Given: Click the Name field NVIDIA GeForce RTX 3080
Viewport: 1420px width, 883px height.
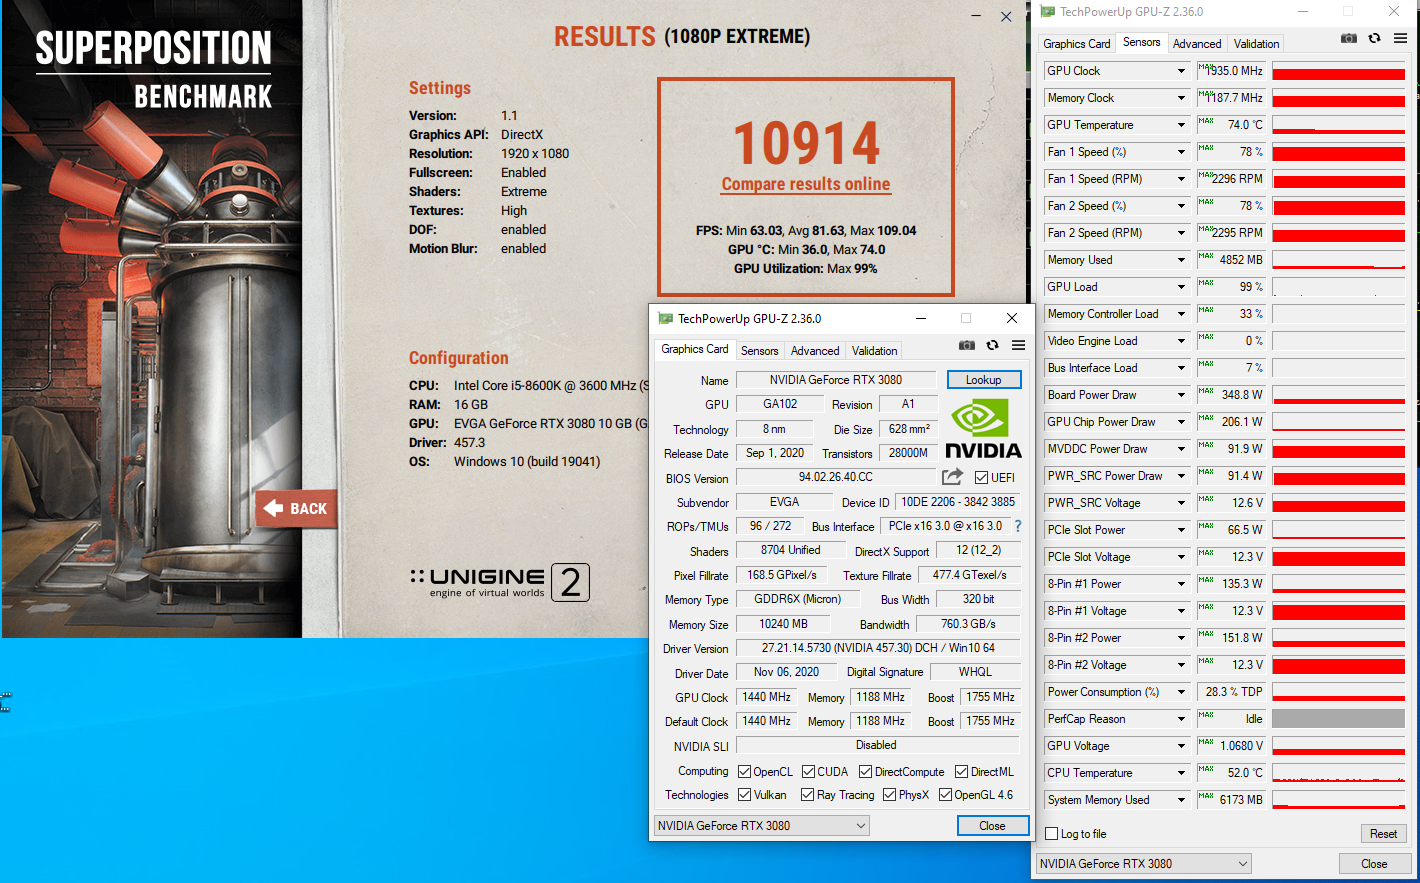Looking at the screenshot, I should click(836, 380).
